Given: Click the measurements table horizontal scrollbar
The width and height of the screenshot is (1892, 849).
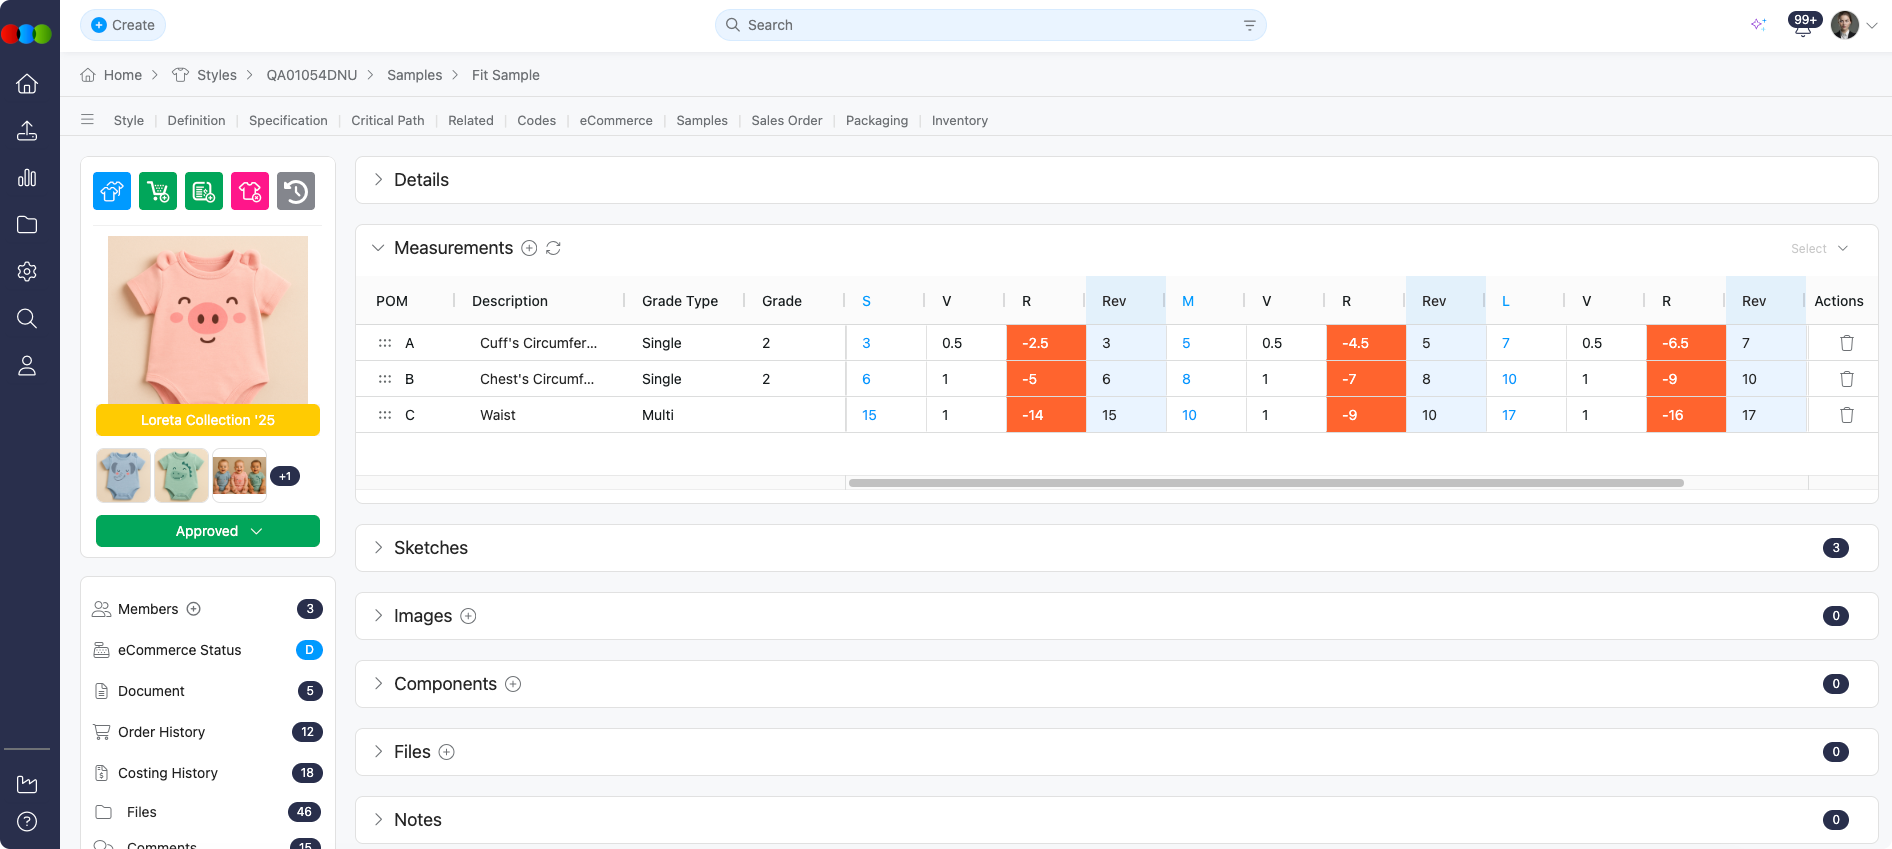Looking at the screenshot, I should [1265, 483].
